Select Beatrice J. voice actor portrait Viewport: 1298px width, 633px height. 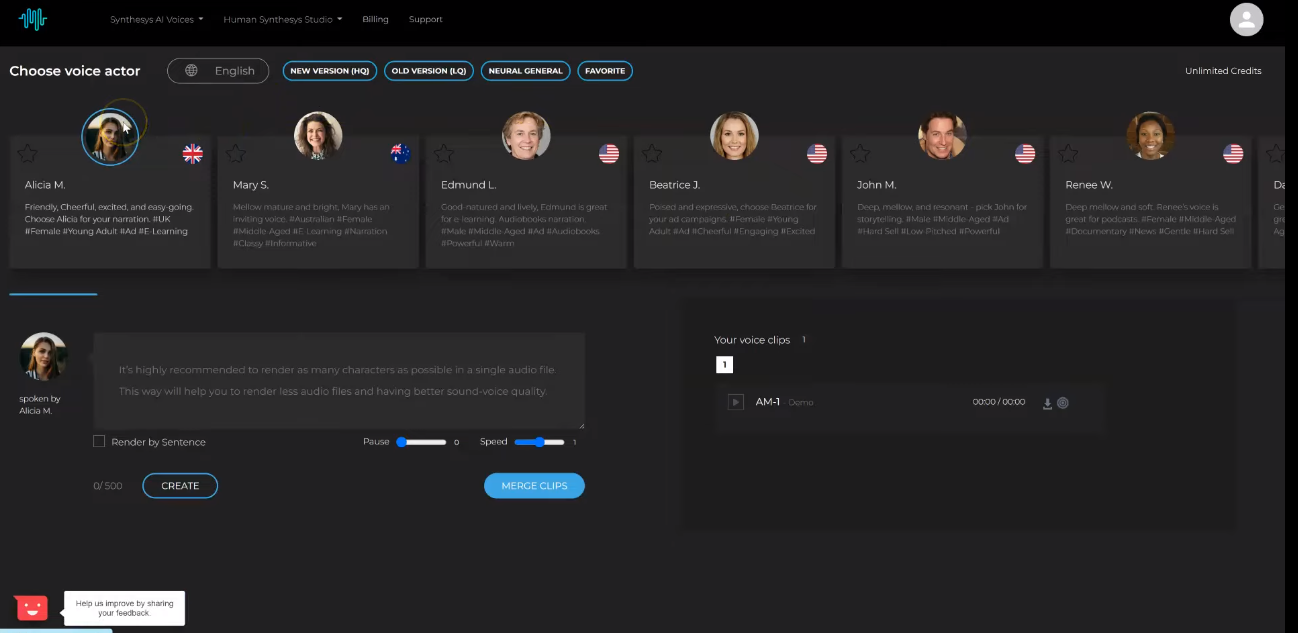[x=734, y=135]
